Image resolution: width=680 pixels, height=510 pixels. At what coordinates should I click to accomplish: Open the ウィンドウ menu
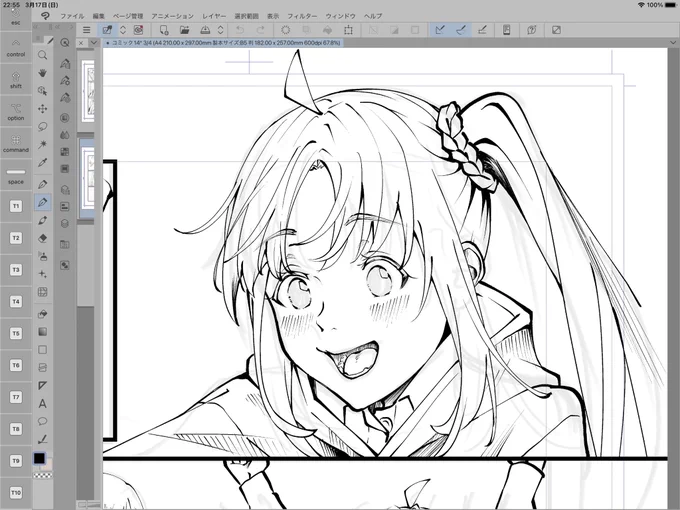(x=340, y=16)
